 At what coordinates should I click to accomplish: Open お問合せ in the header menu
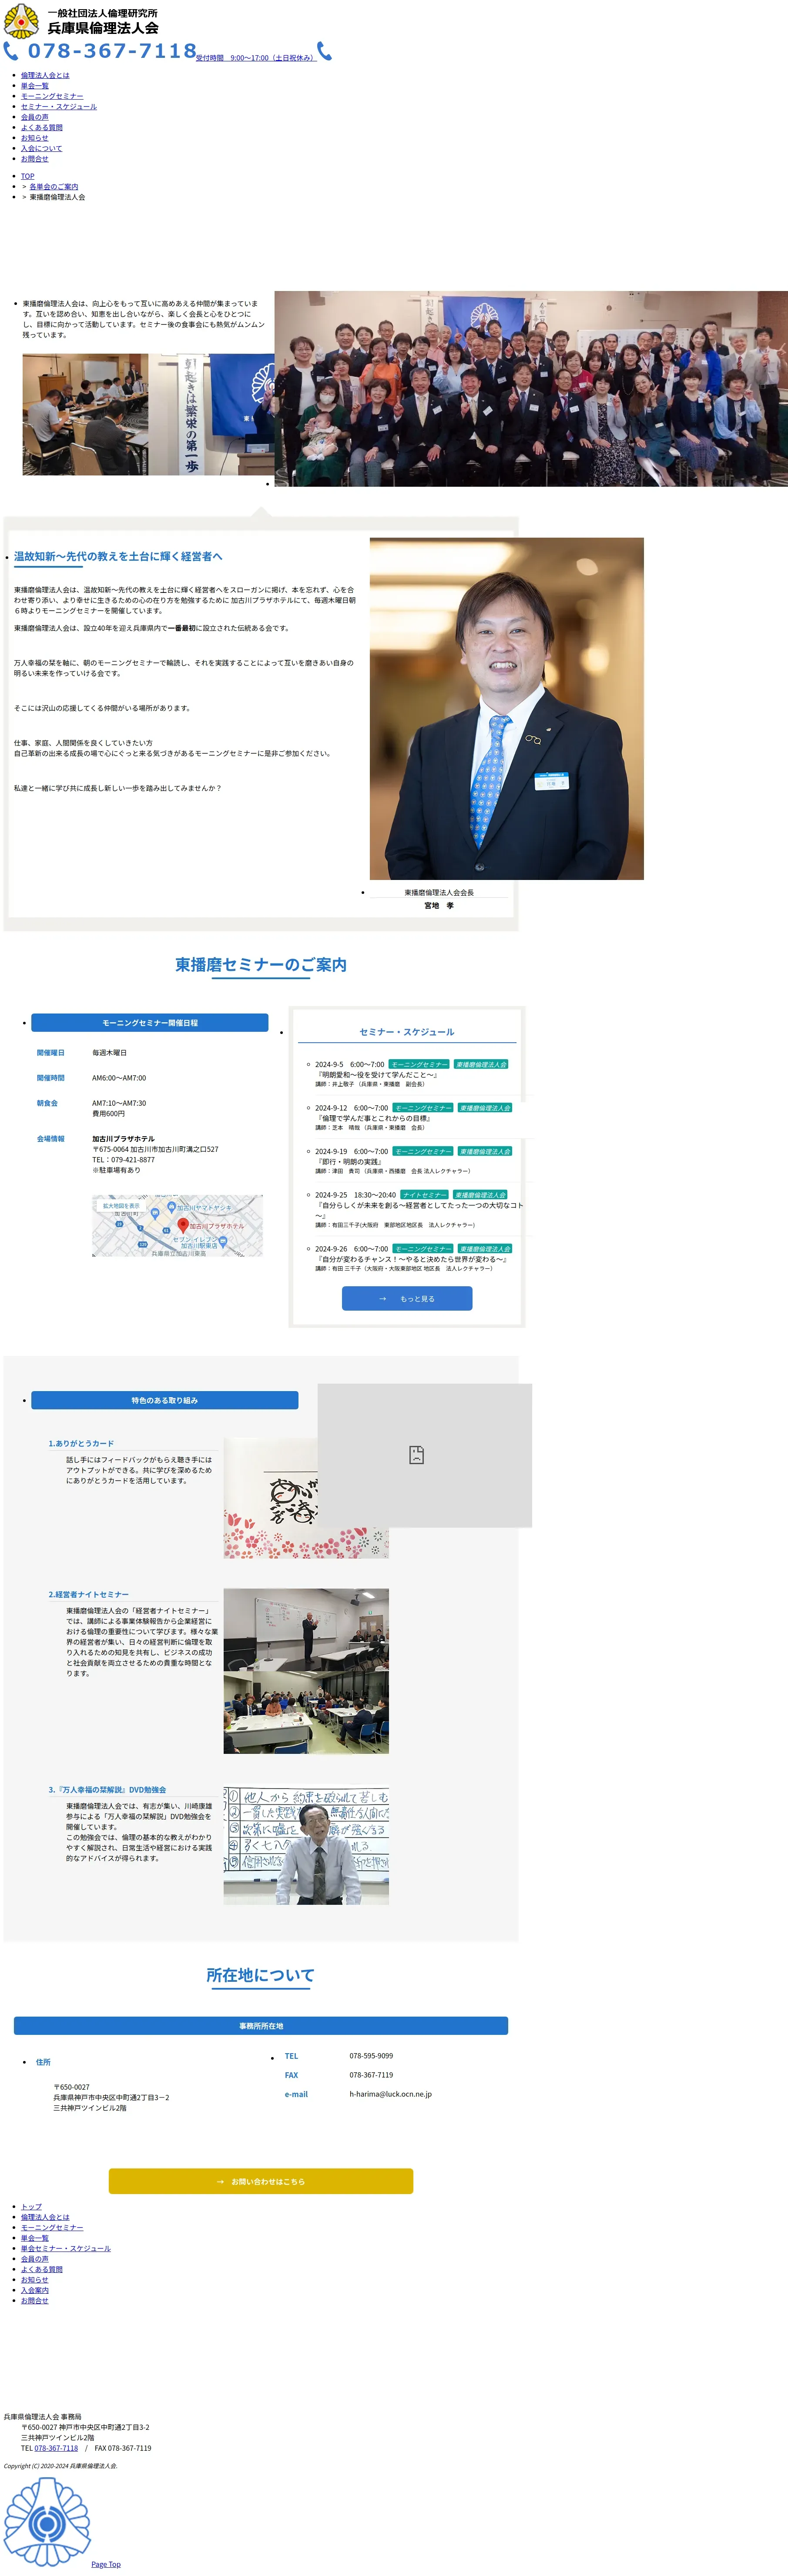(35, 159)
